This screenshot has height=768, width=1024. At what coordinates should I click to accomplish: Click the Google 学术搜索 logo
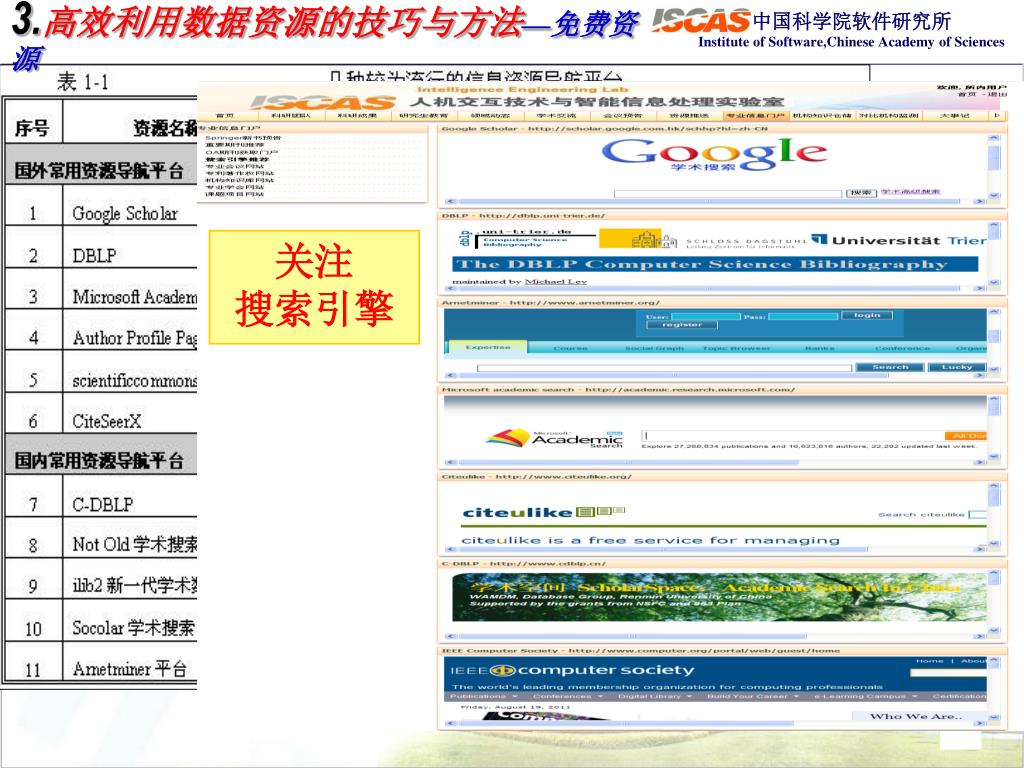pyautogui.click(x=714, y=155)
